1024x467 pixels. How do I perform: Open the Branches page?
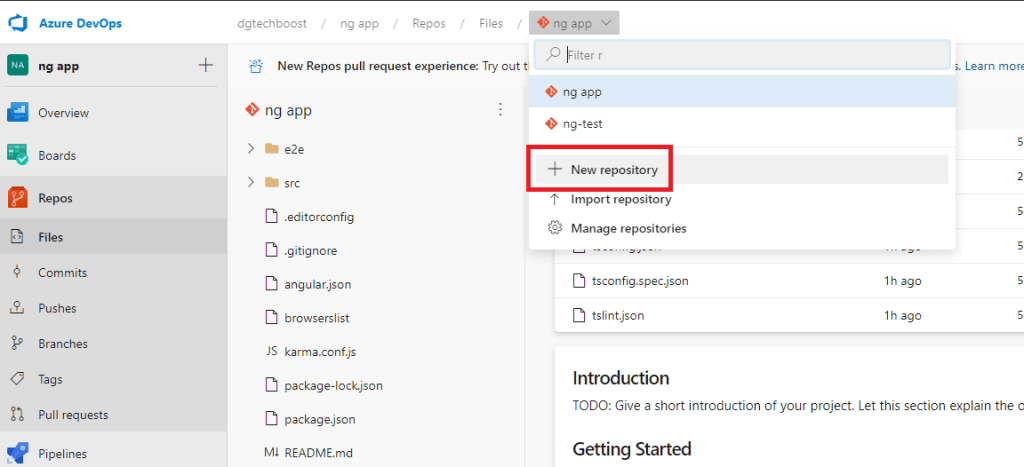[62, 343]
